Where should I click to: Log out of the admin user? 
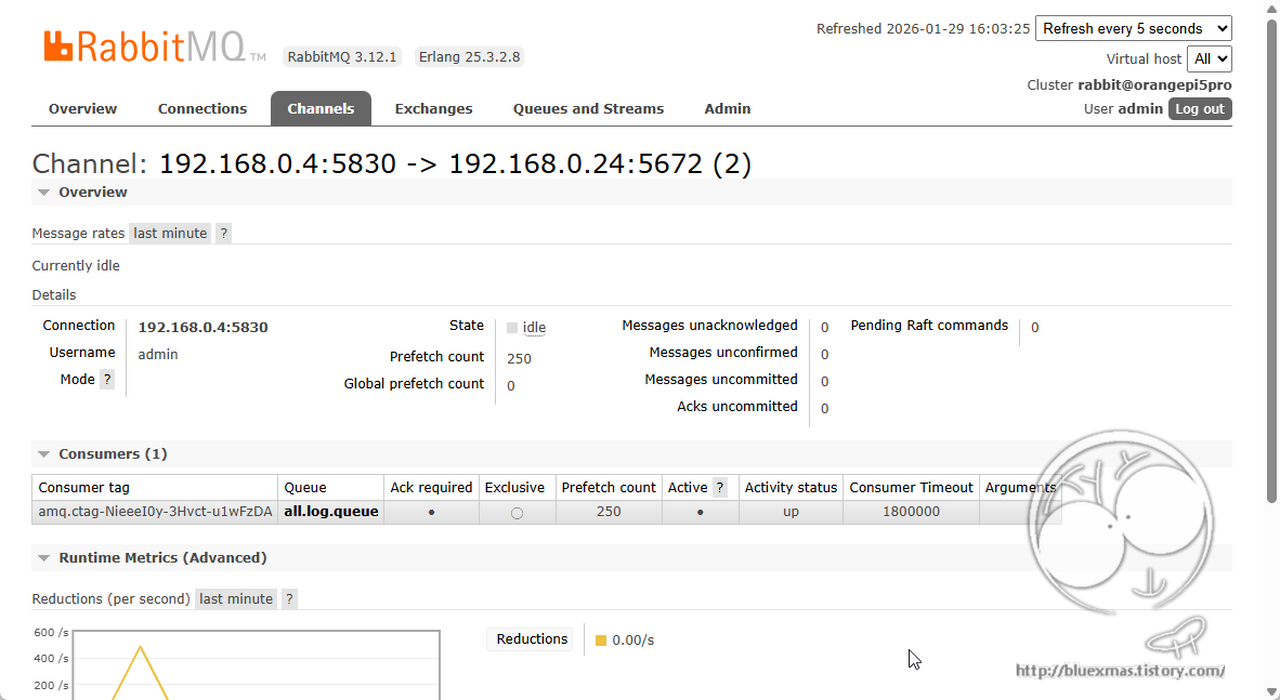[1200, 109]
